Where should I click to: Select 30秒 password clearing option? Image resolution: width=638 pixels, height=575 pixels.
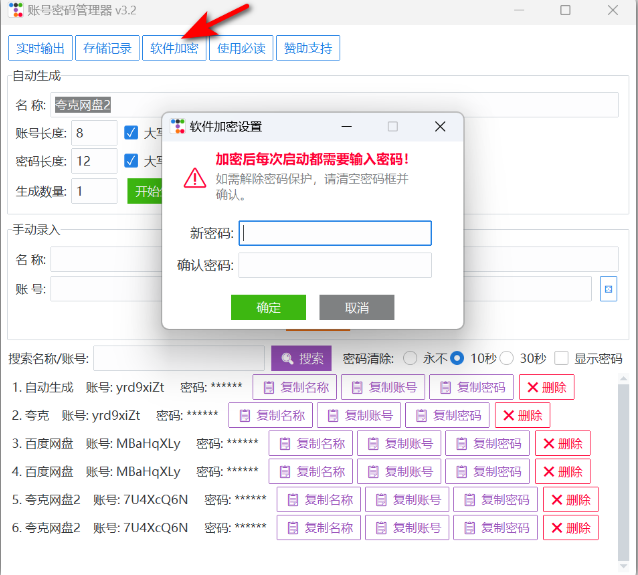pos(507,359)
